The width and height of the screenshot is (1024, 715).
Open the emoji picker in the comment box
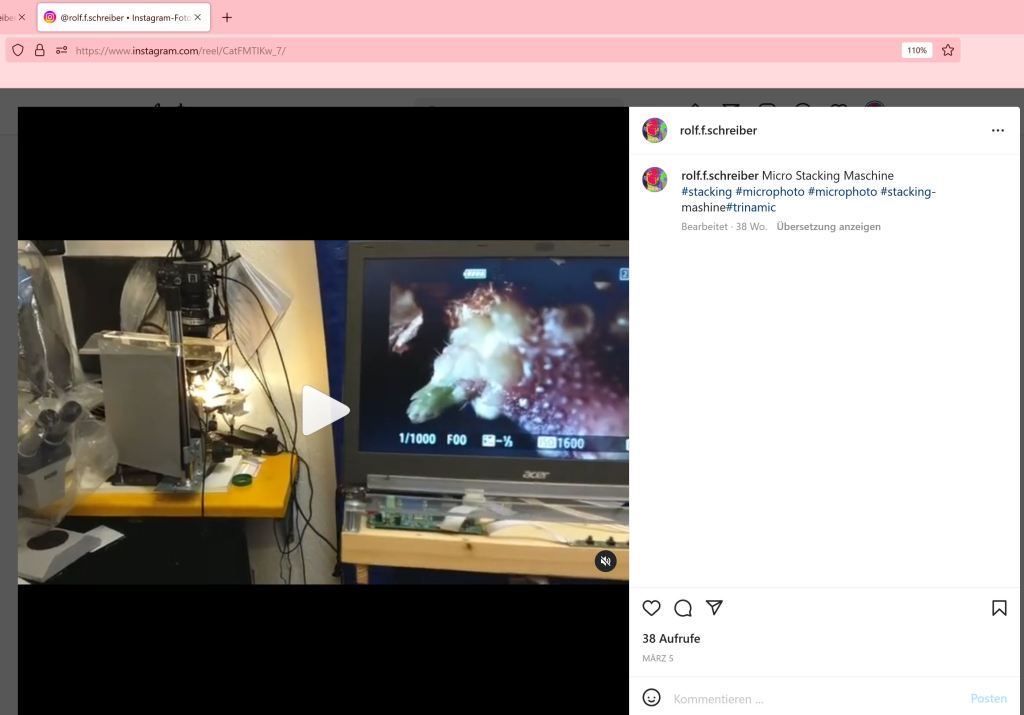point(652,698)
